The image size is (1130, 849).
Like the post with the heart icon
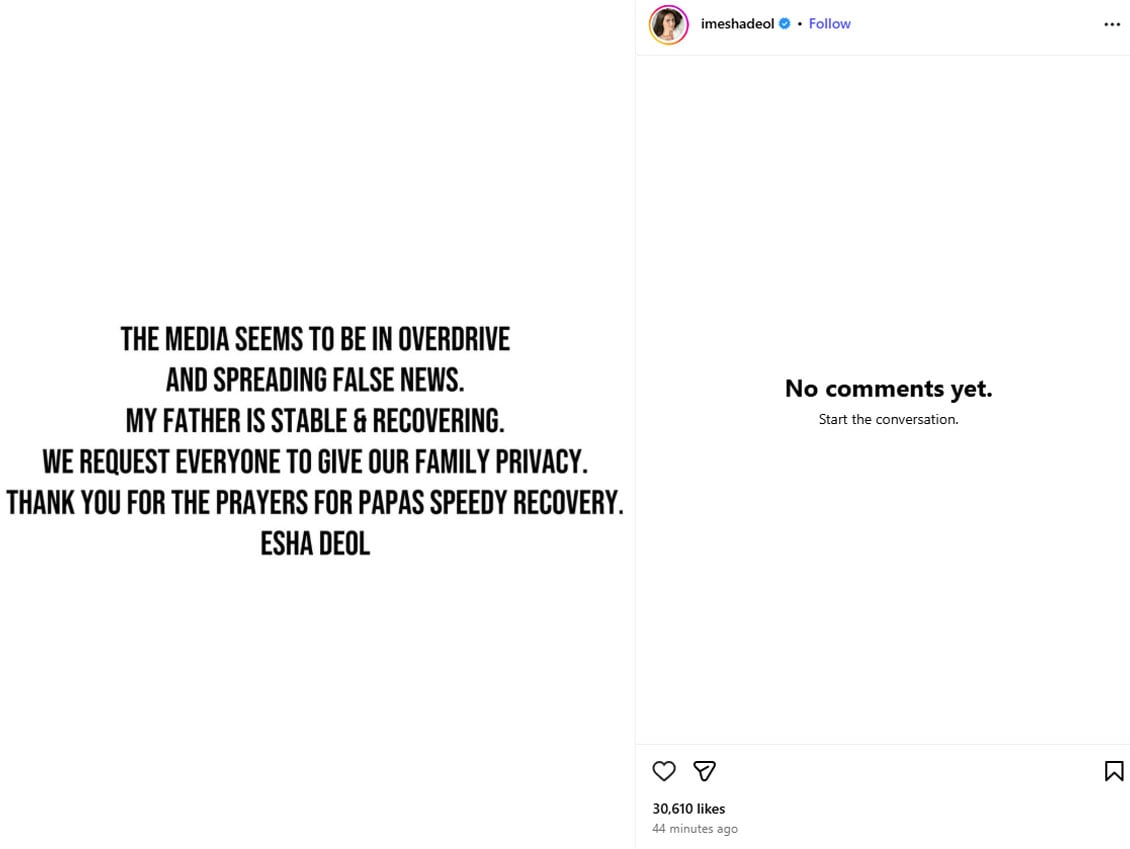tap(664, 771)
